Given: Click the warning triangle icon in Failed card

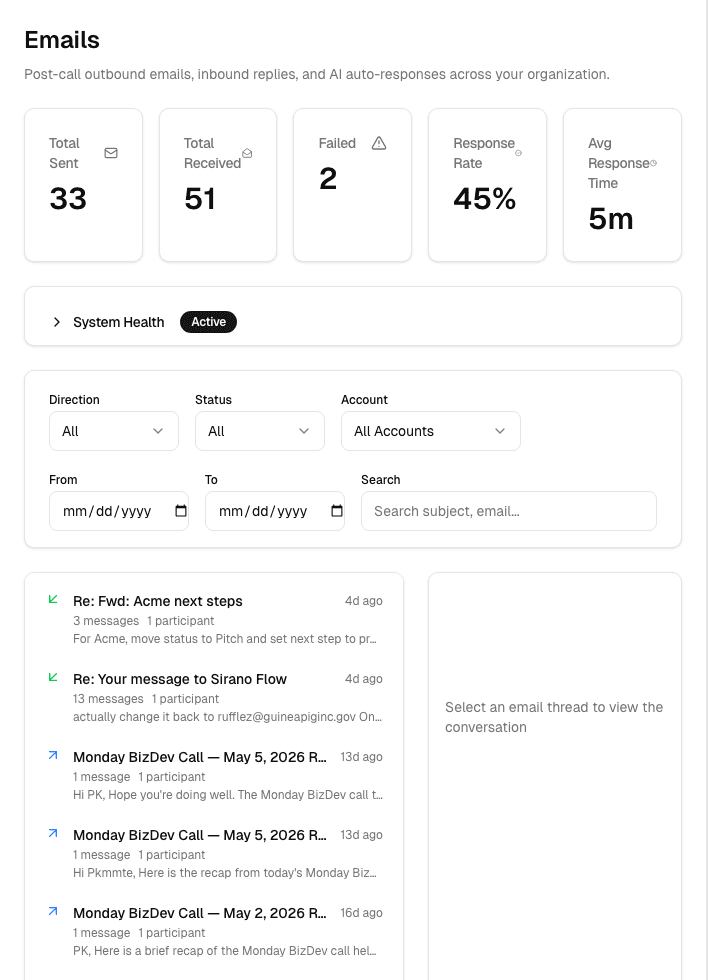Looking at the screenshot, I should pyautogui.click(x=379, y=143).
